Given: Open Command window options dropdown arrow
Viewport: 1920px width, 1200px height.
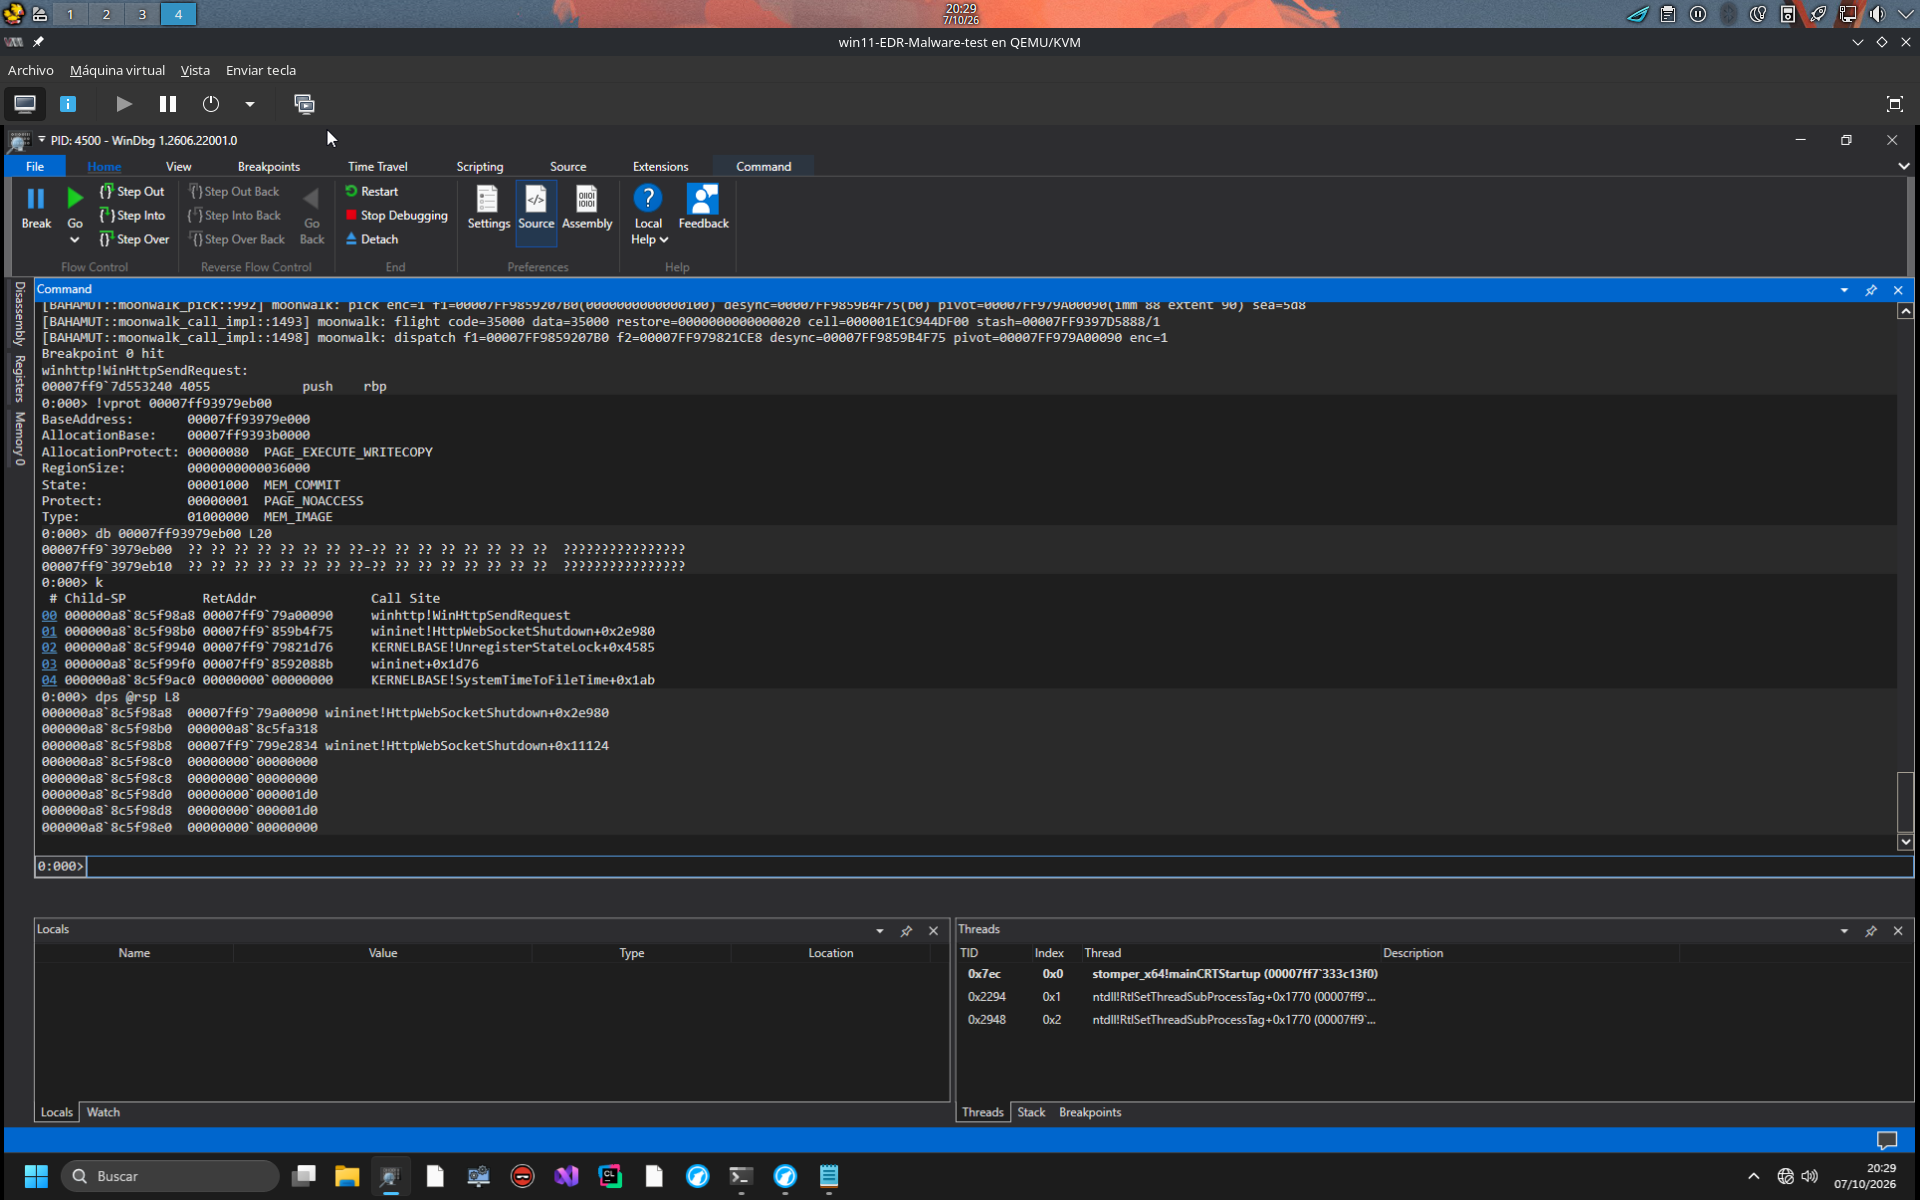Looking at the screenshot, I should click(x=1844, y=290).
